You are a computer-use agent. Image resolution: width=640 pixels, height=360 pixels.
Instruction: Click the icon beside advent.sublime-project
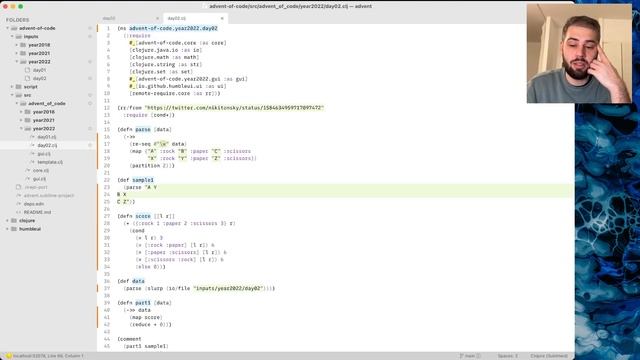coord(19,196)
